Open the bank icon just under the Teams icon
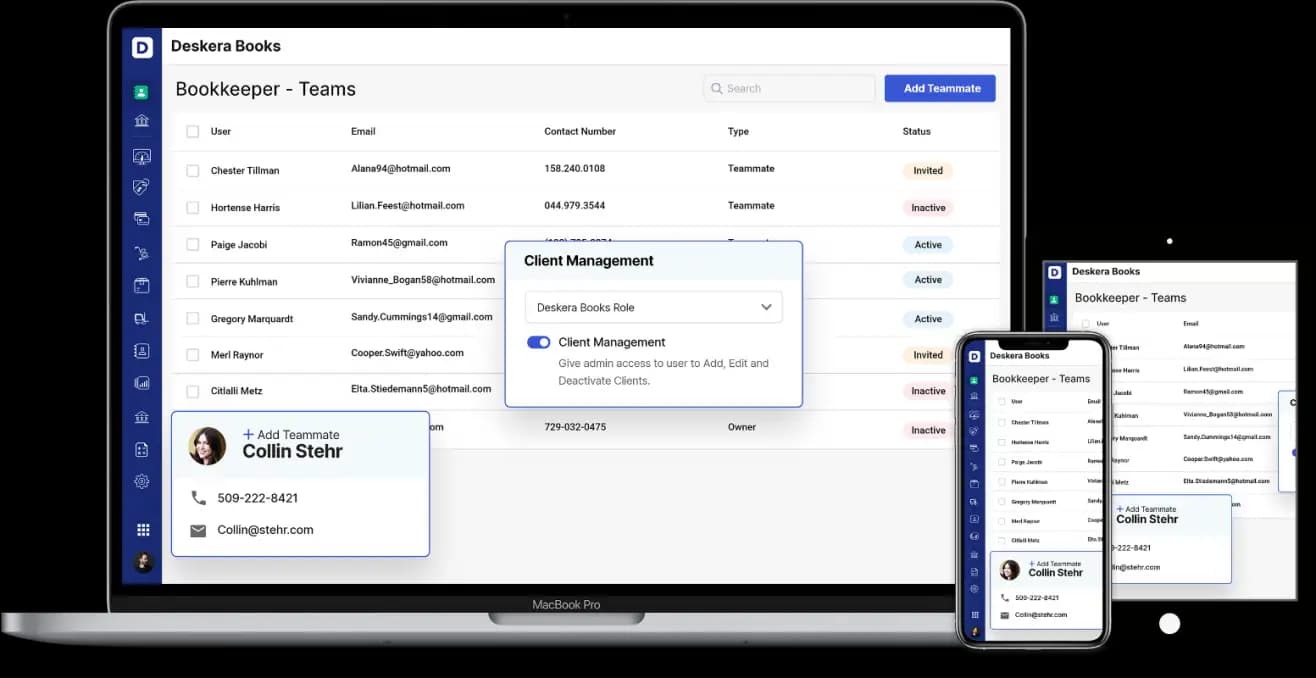Image resolution: width=1316 pixels, height=678 pixels. (x=141, y=121)
